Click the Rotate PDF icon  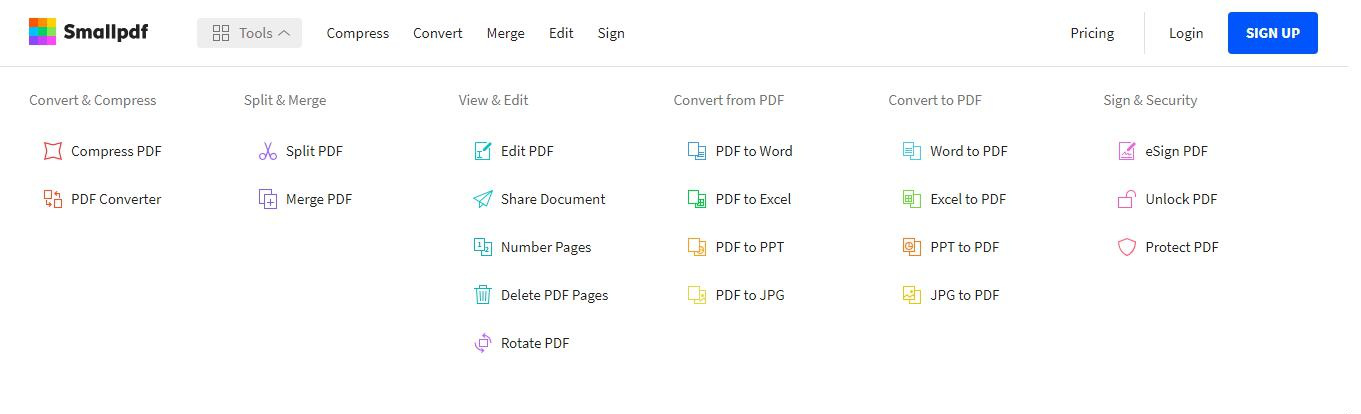click(x=483, y=343)
